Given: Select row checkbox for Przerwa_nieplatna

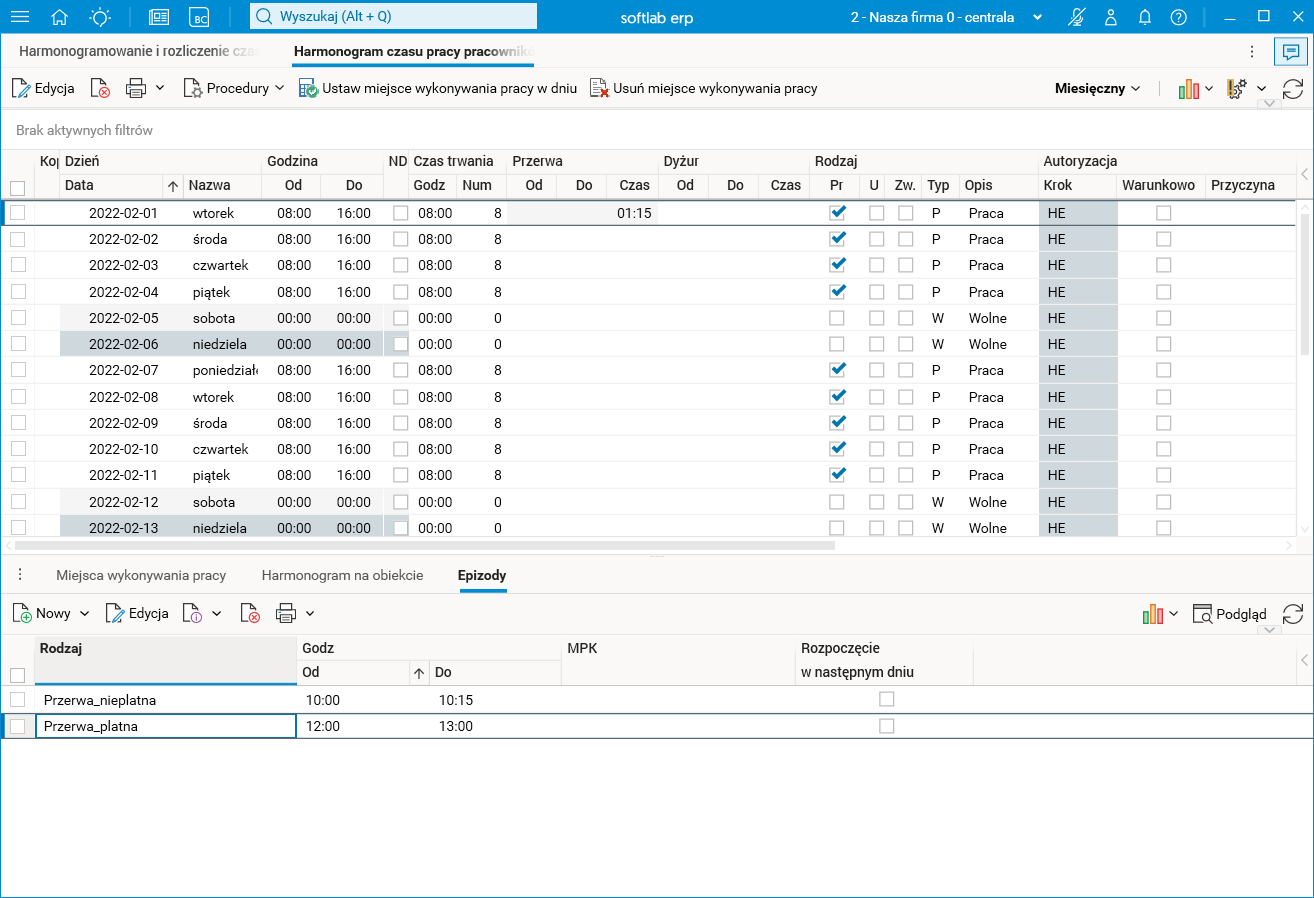Looking at the screenshot, I should pyautogui.click(x=17, y=700).
